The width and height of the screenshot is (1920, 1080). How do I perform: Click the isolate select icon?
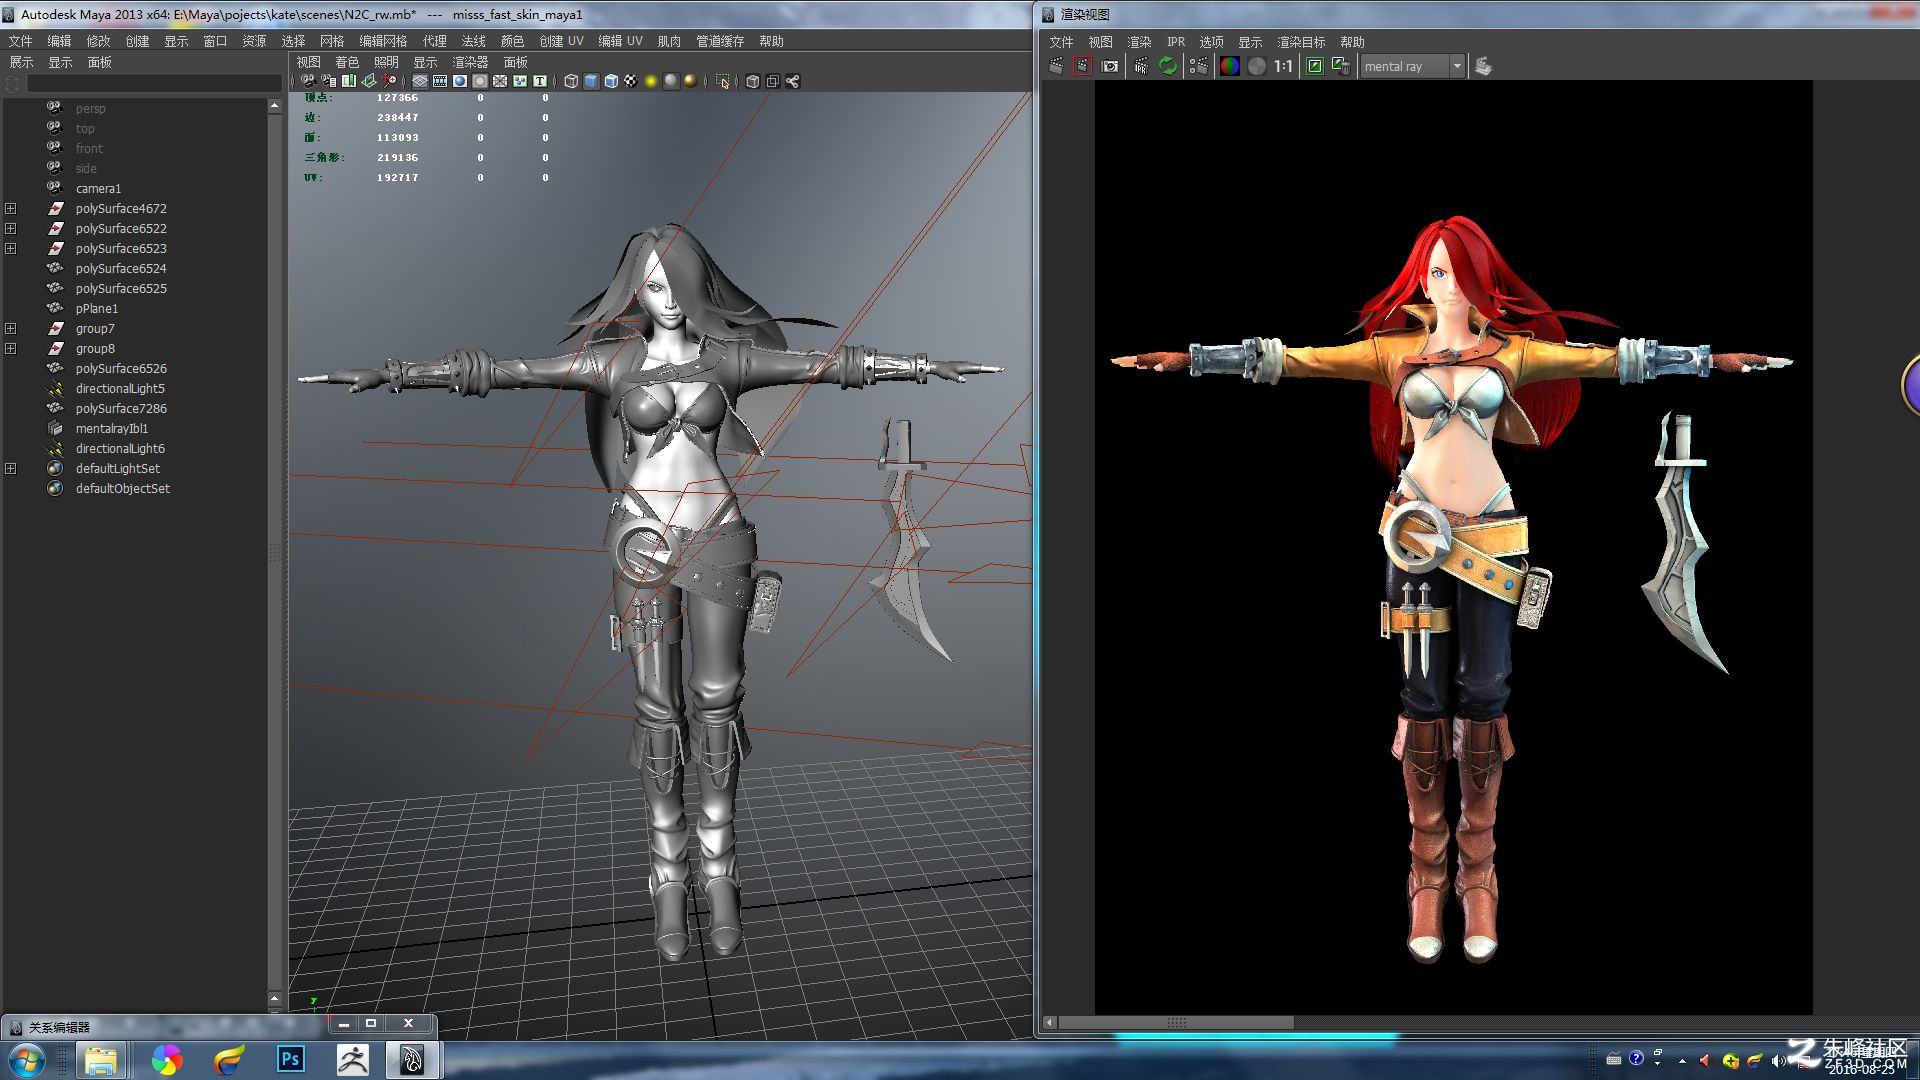pos(723,81)
